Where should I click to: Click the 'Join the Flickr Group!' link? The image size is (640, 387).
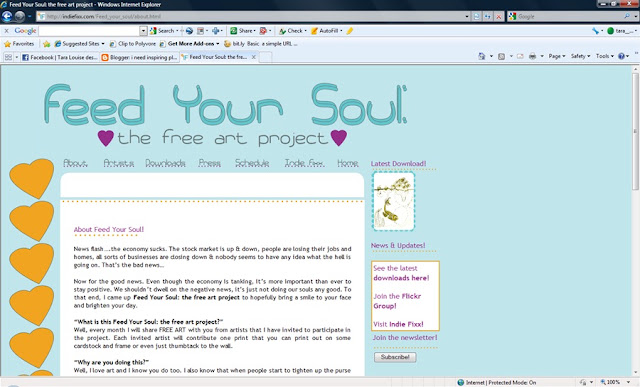[397, 301]
